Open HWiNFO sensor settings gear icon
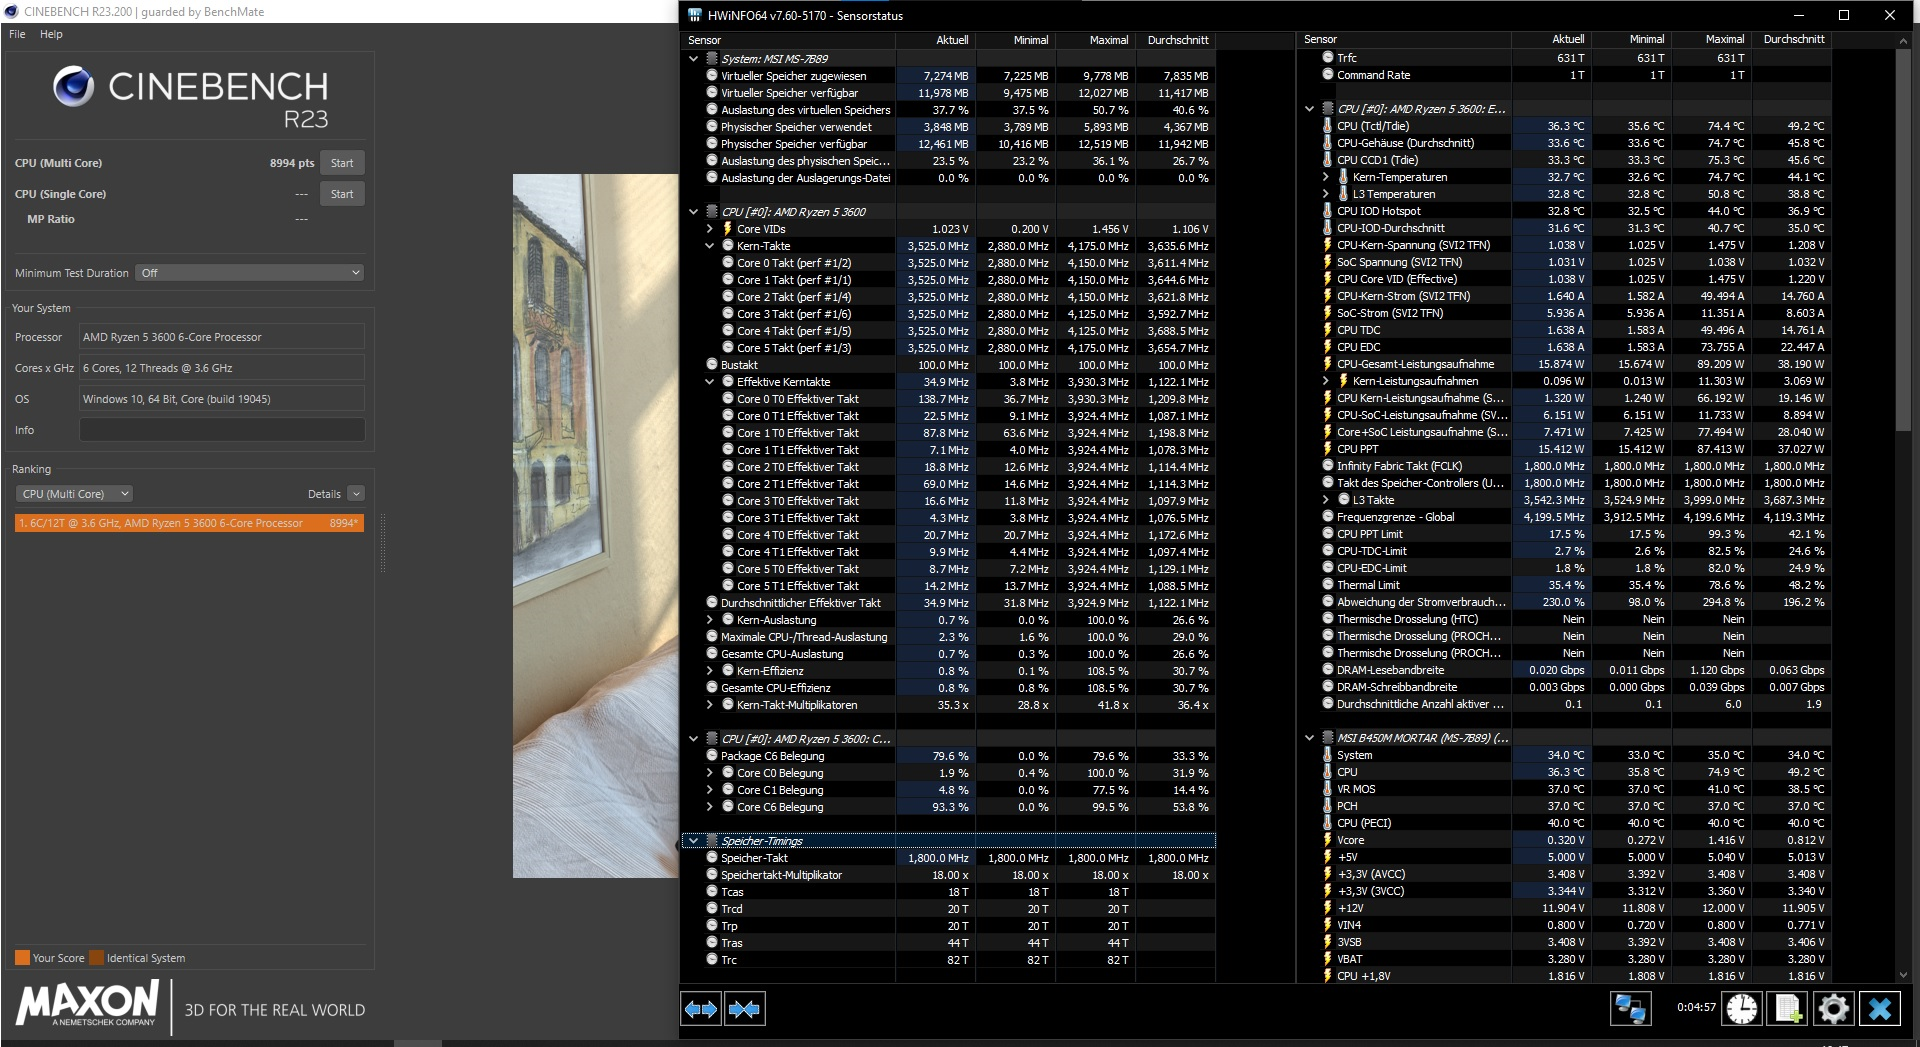The height and width of the screenshot is (1047, 1920). [x=1833, y=1009]
